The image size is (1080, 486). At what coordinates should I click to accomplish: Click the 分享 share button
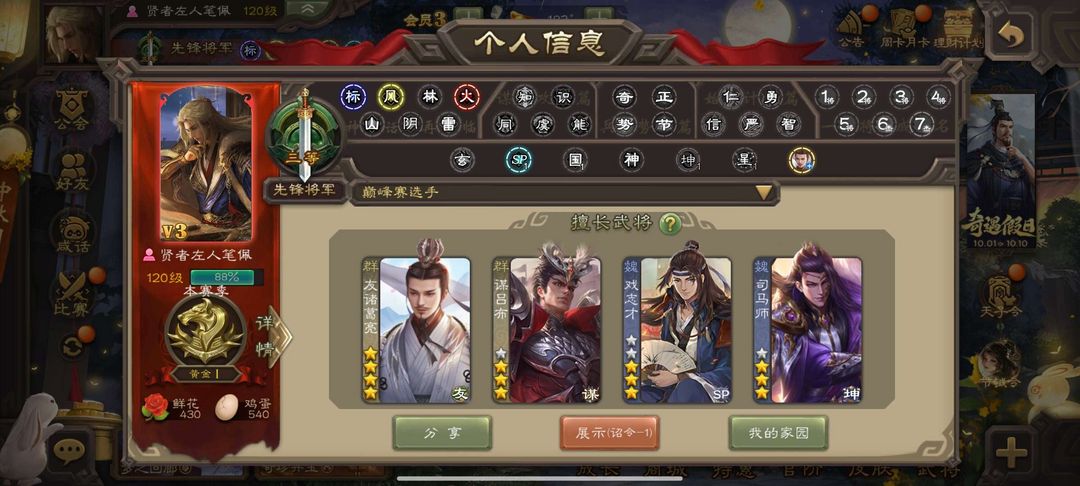[442, 433]
